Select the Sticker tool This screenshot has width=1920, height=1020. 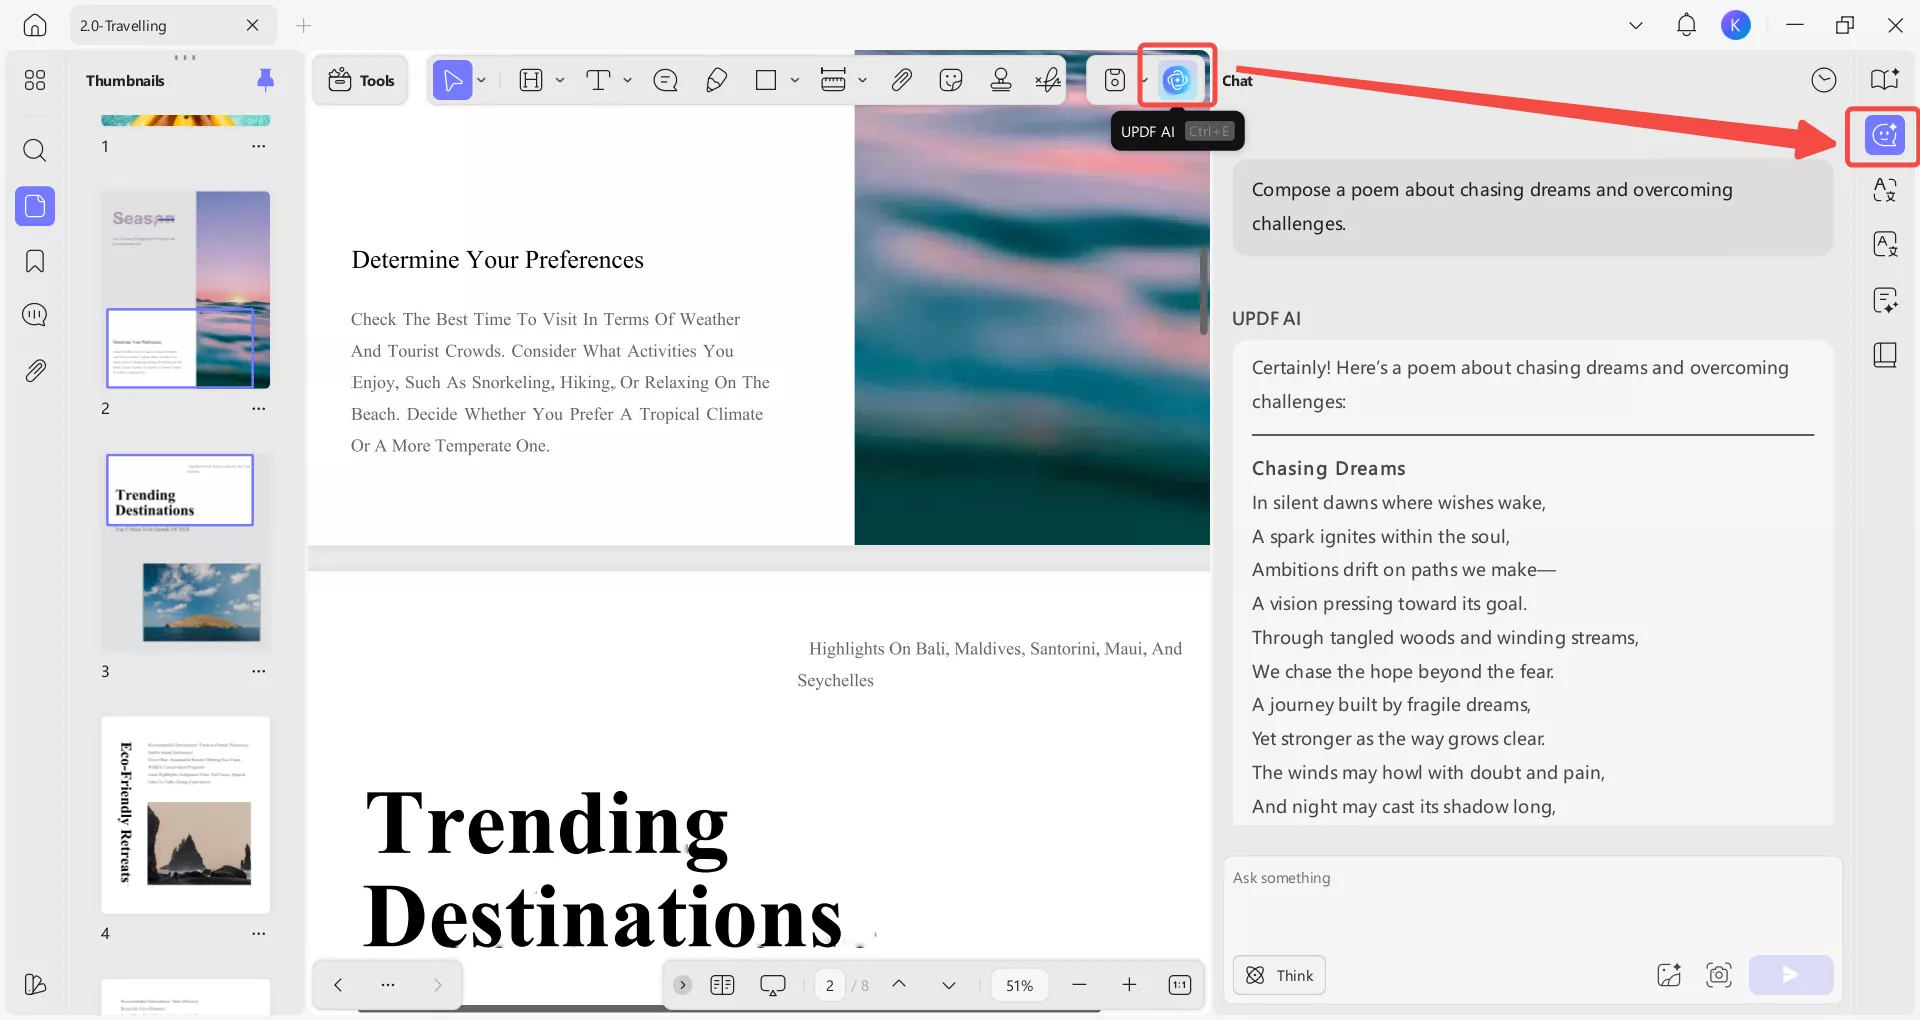[951, 80]
